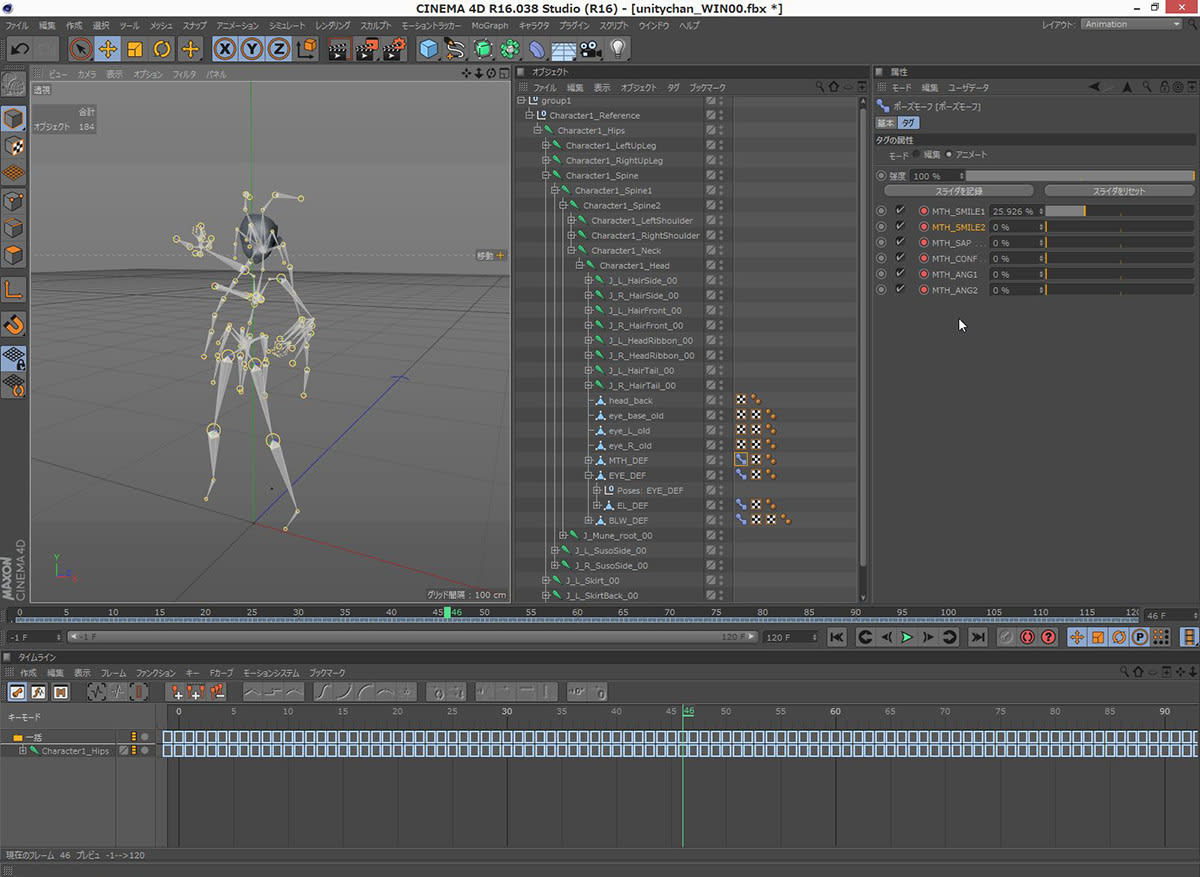Image resolution: width=1200 pixels, height=877 pixels.
Task: Expand the Character1_RightUpLeg node
Action: [545, 160]
